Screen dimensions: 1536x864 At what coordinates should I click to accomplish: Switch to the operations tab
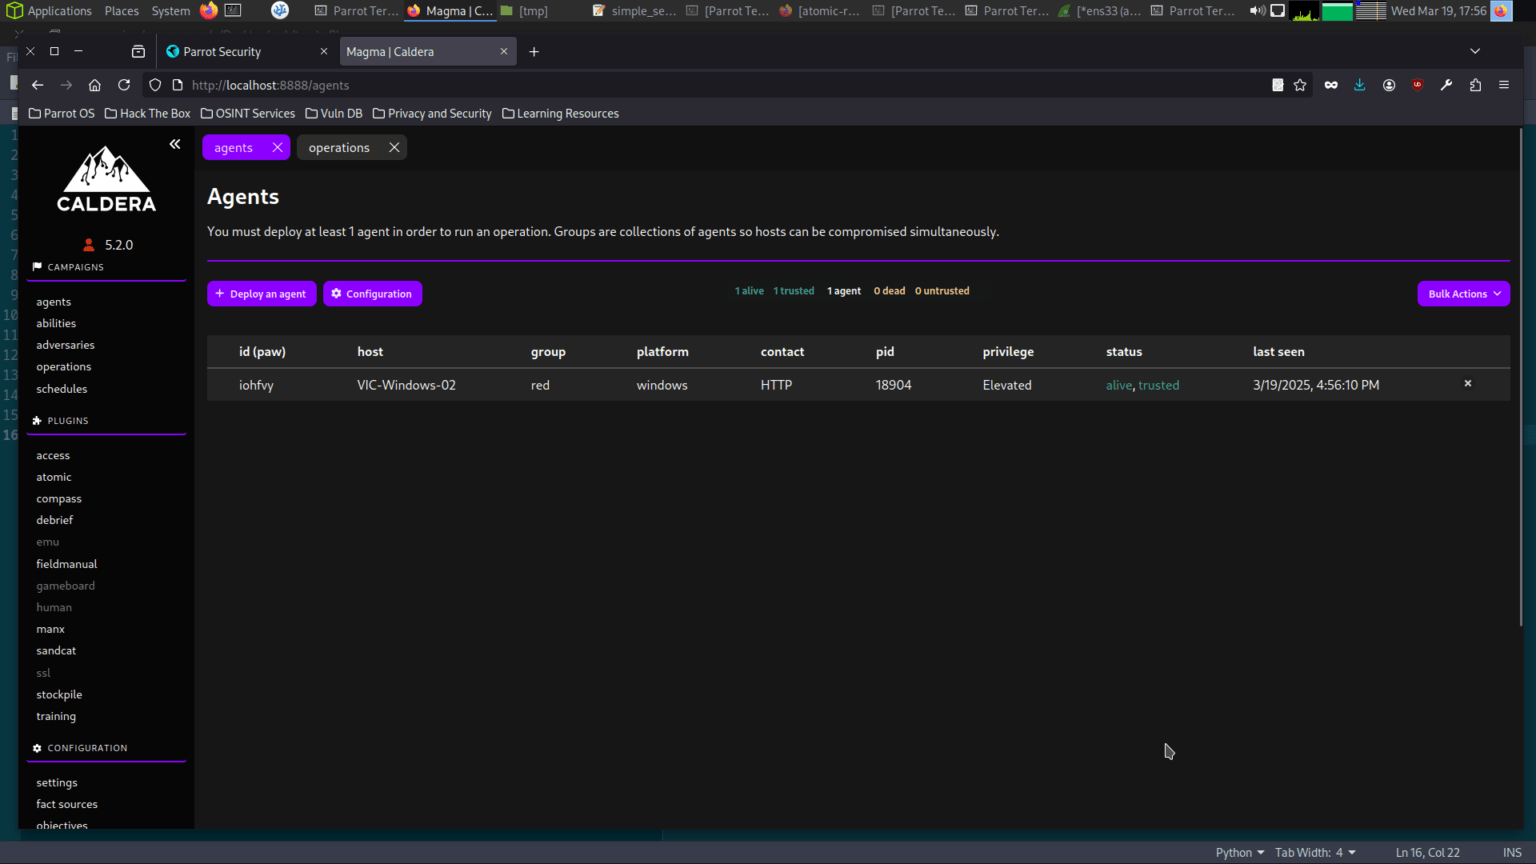[x=339, y=147]
